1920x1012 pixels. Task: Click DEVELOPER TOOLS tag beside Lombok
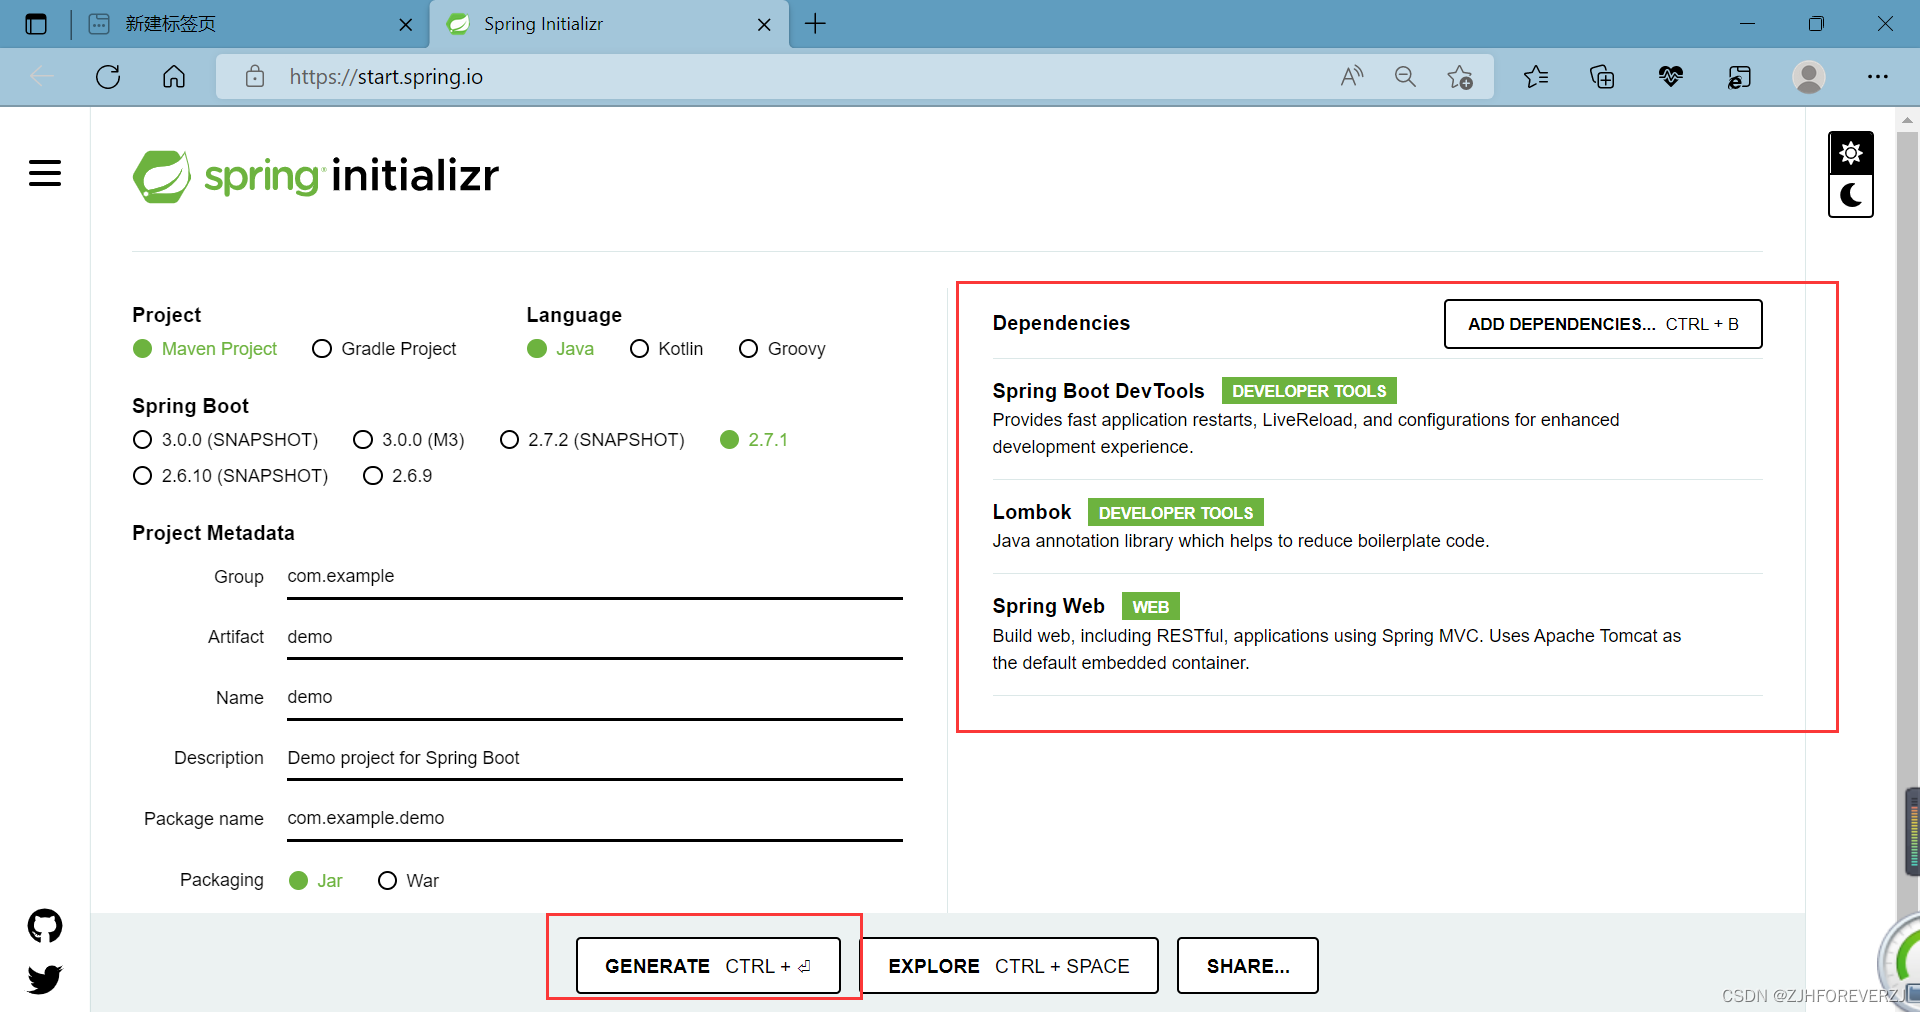coord(1176,513)
